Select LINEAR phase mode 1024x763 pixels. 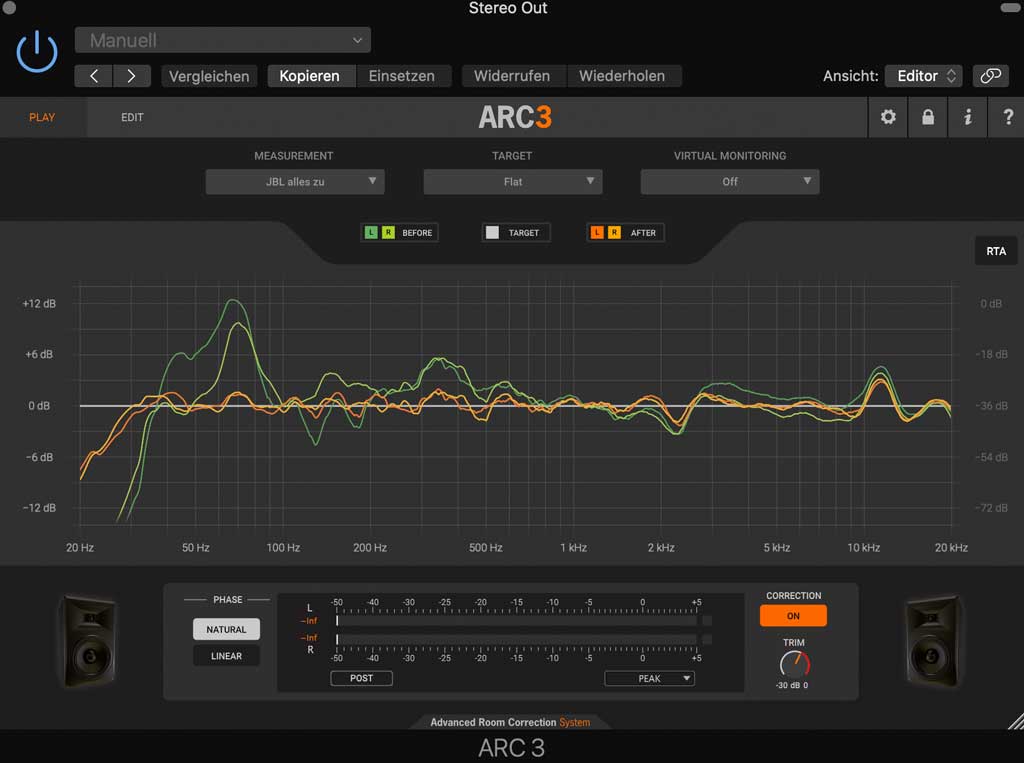(x=226, y=656)
